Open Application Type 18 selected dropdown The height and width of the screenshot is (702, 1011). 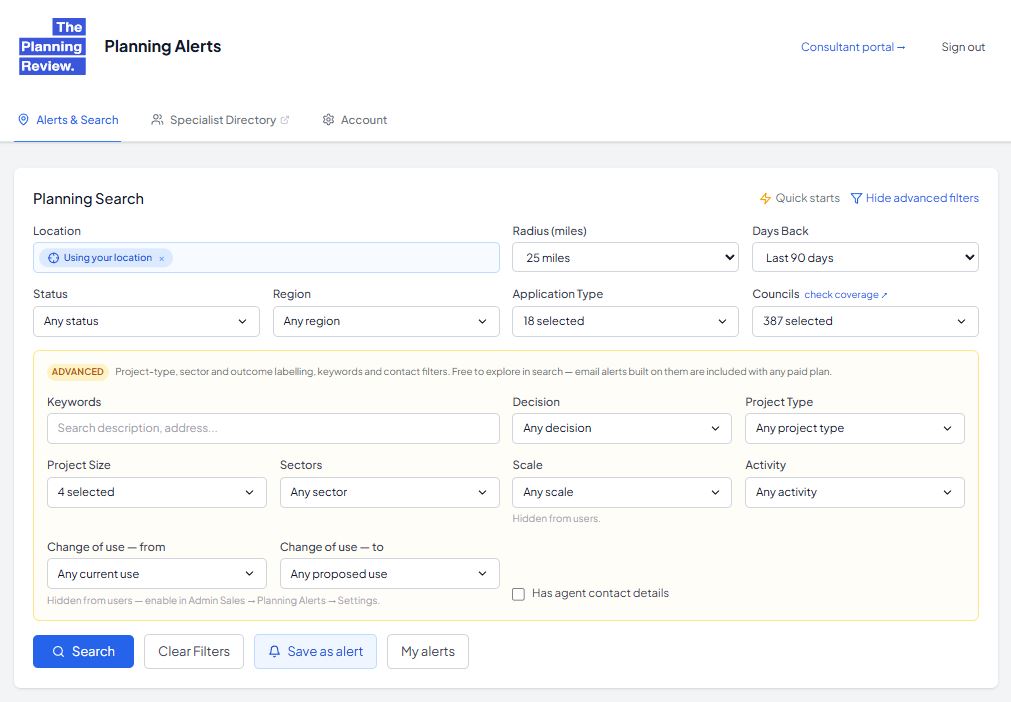tap(625, 321)
